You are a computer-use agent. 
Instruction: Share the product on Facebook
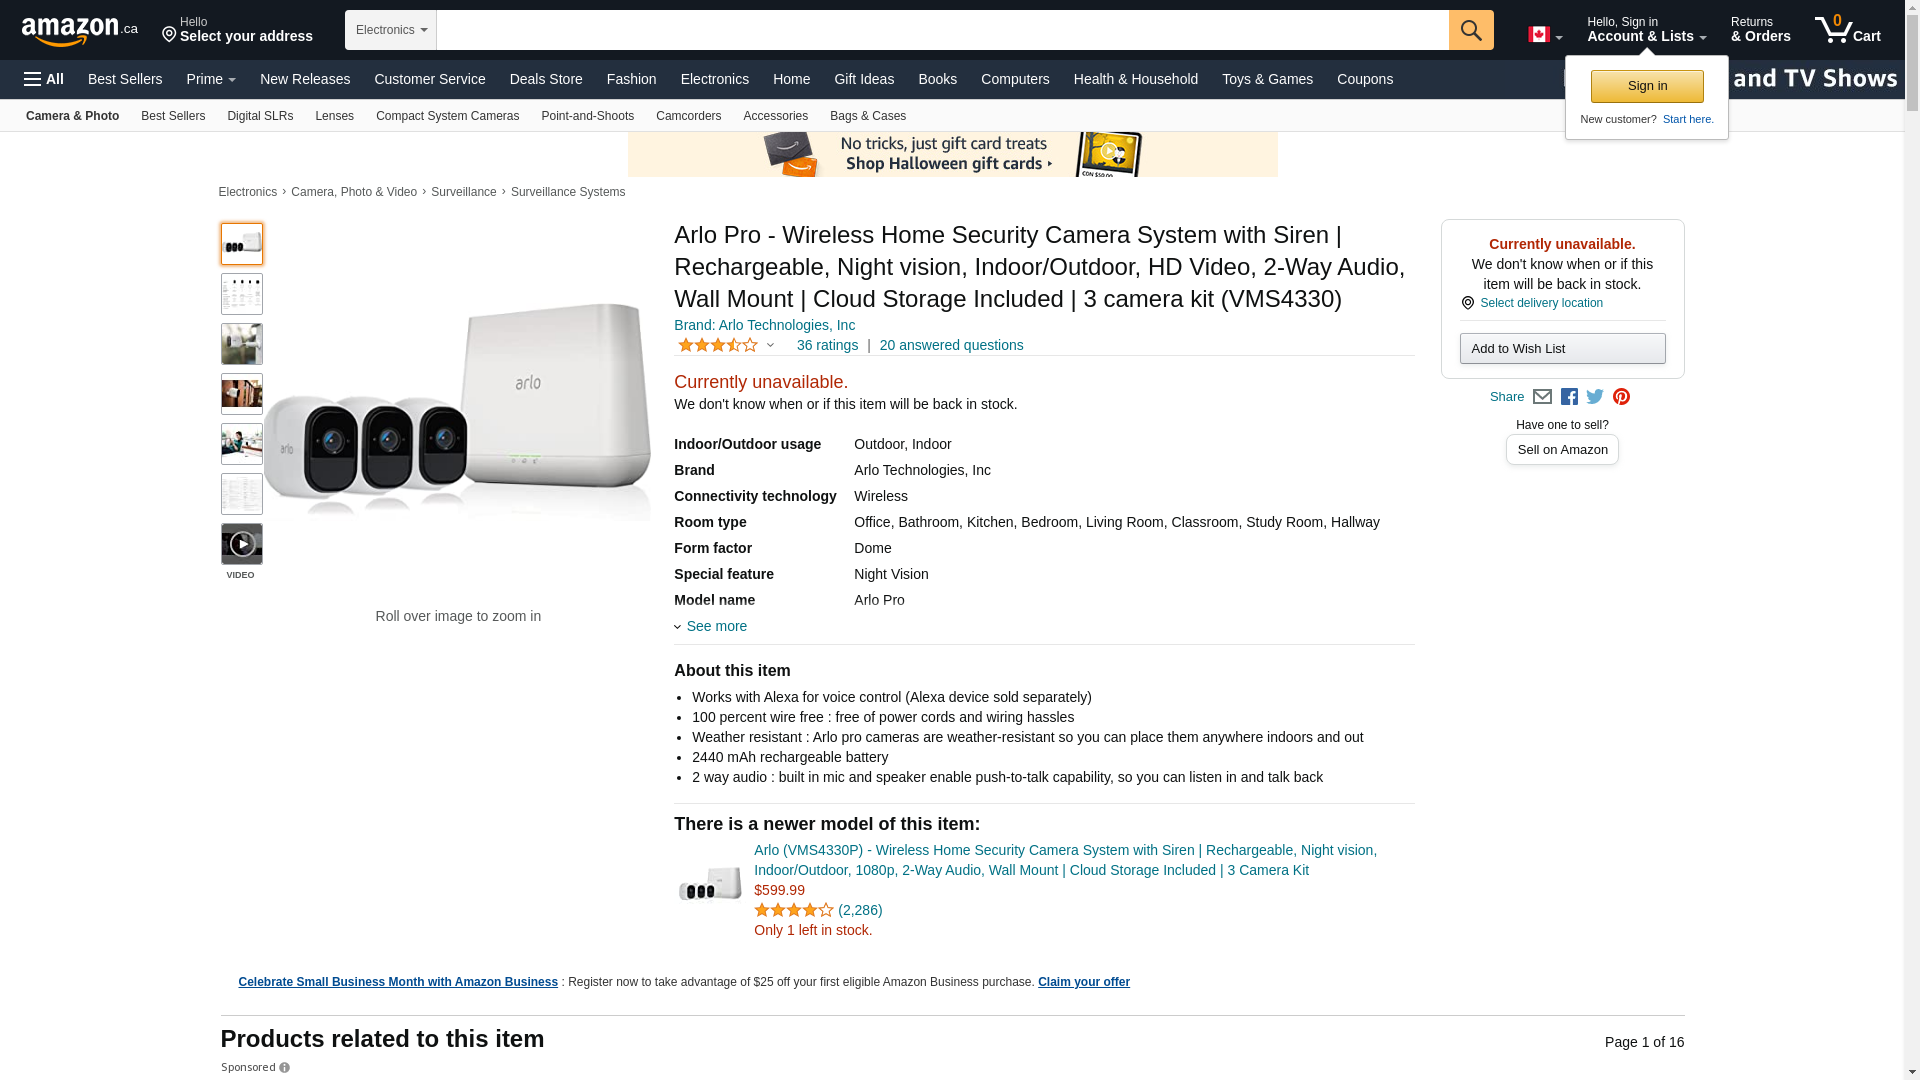pyautogui.click(x=1569, y=397)
